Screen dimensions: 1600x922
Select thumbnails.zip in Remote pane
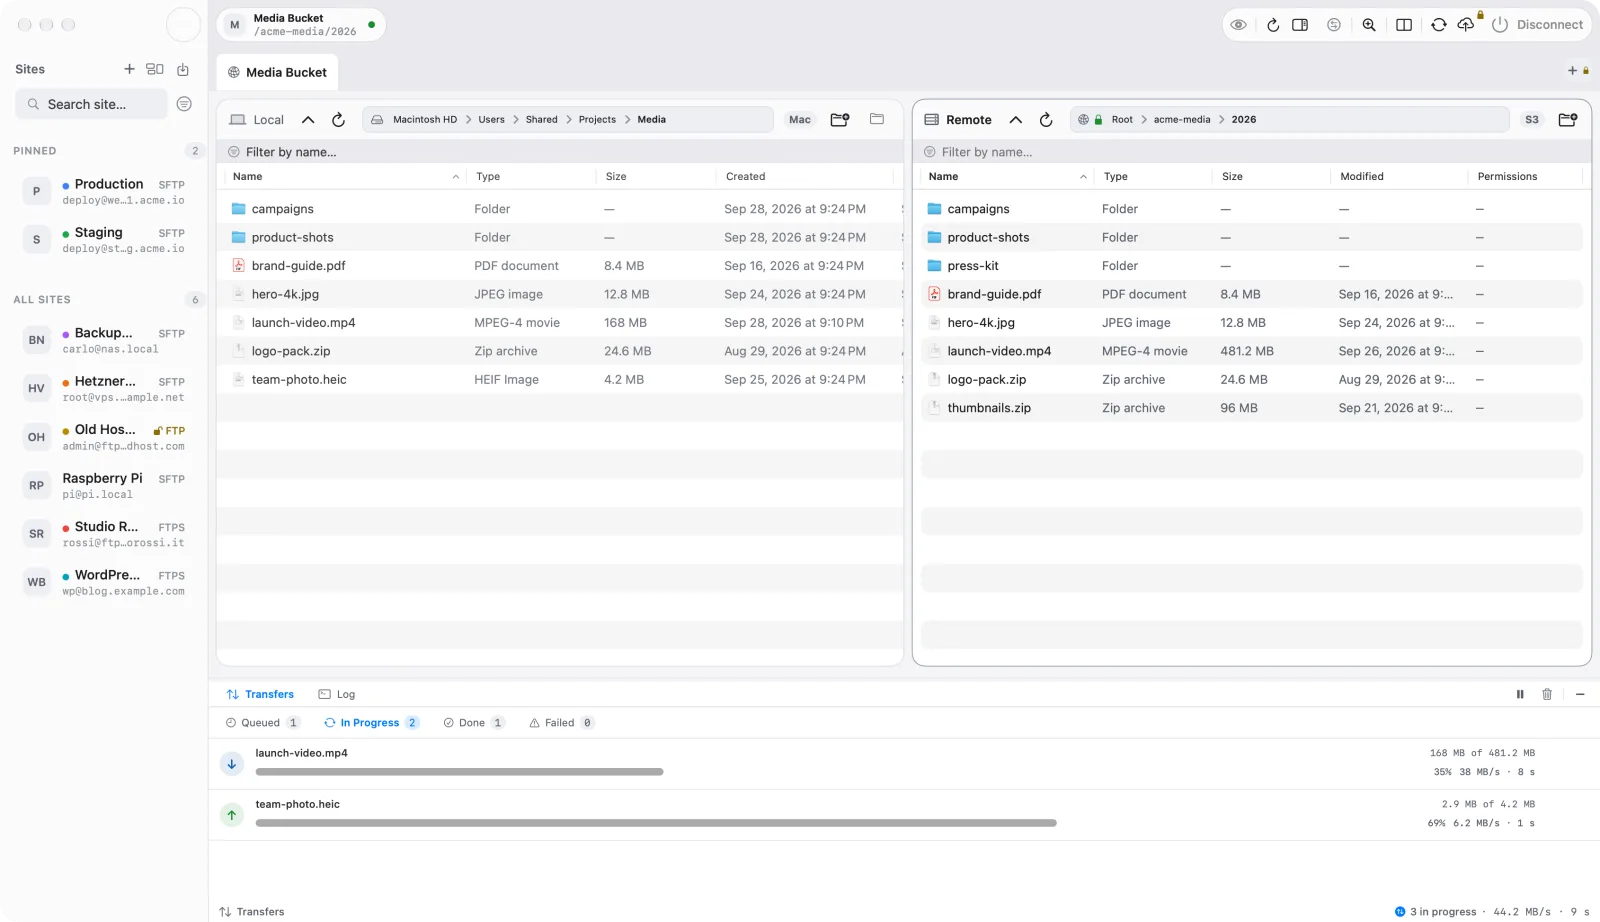(x=1252, y=408)
